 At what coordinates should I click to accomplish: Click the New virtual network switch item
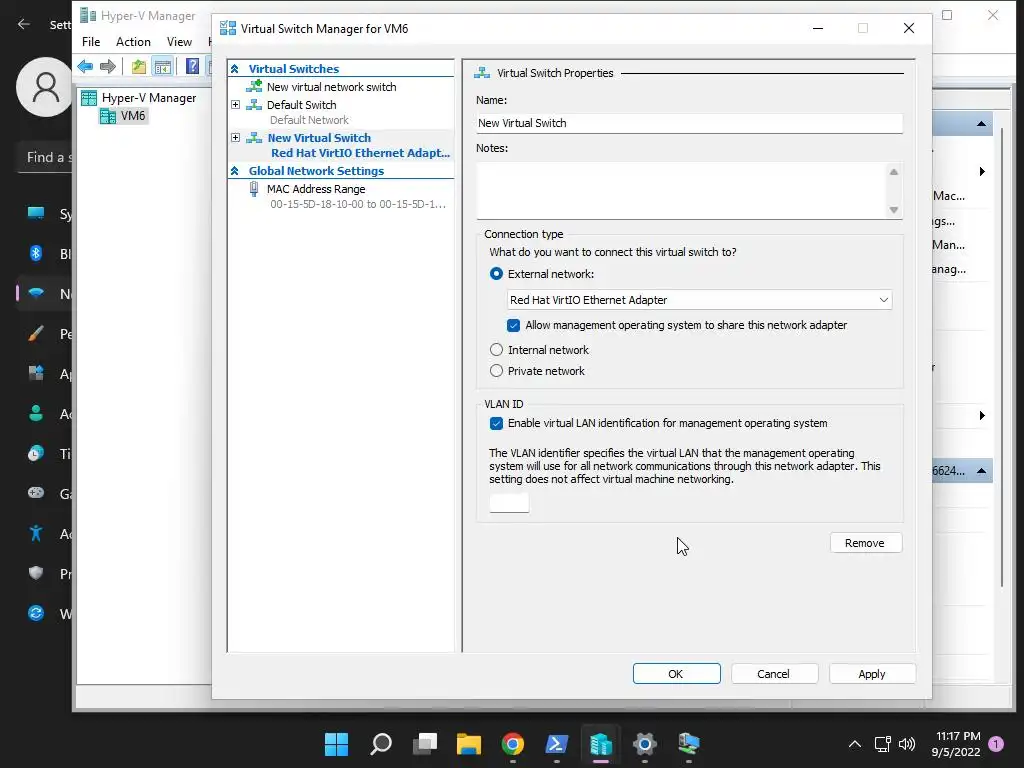tap(331, 87)
